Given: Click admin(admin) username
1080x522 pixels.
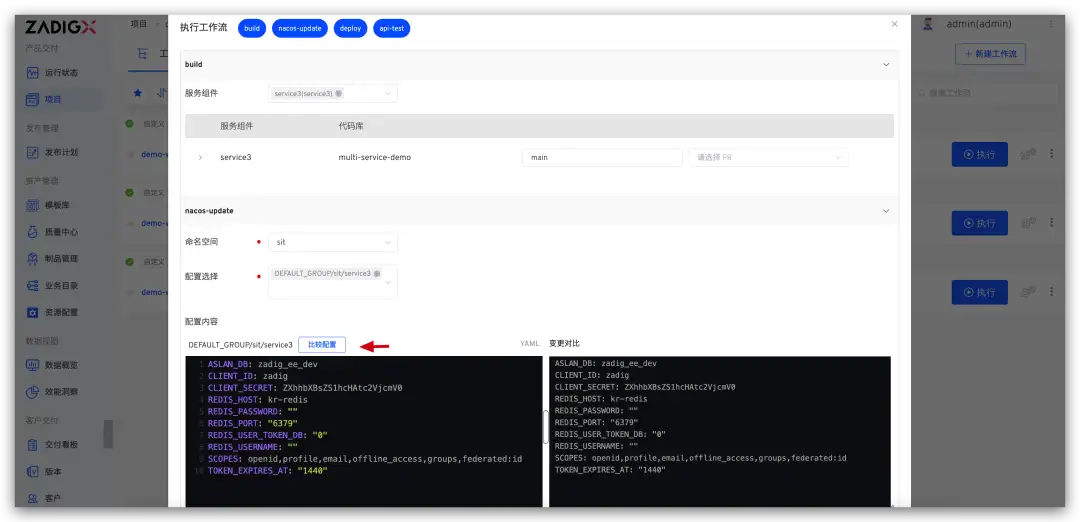Looking at the screenshot, I should pos(979,24).
